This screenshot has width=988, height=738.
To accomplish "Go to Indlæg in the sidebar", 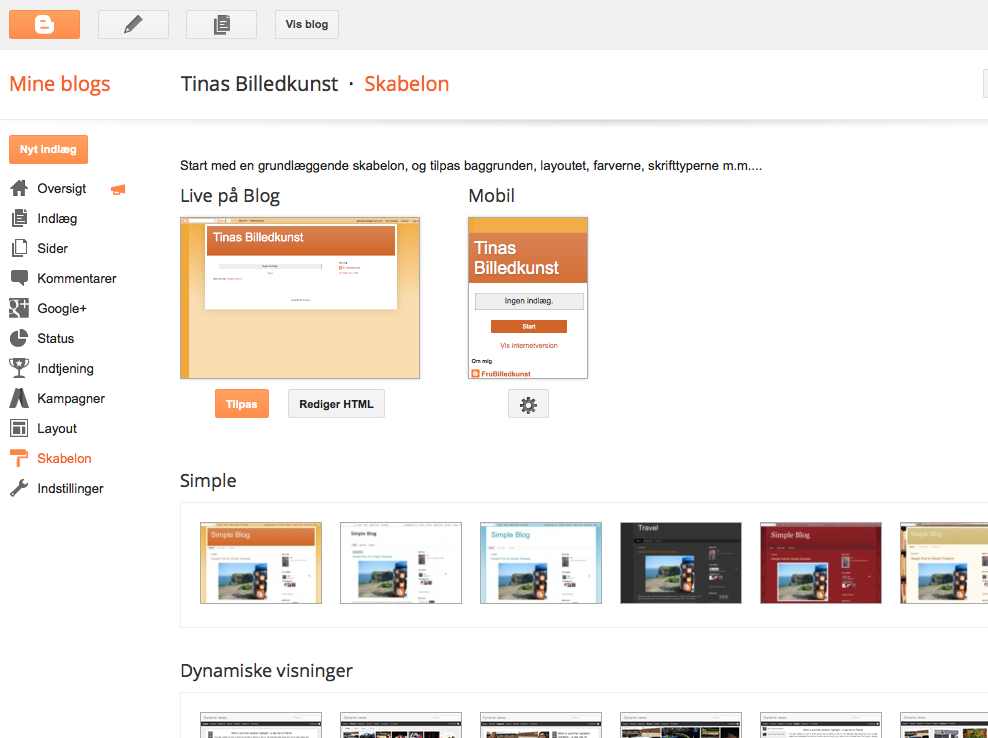I will [x=57, y=219].
